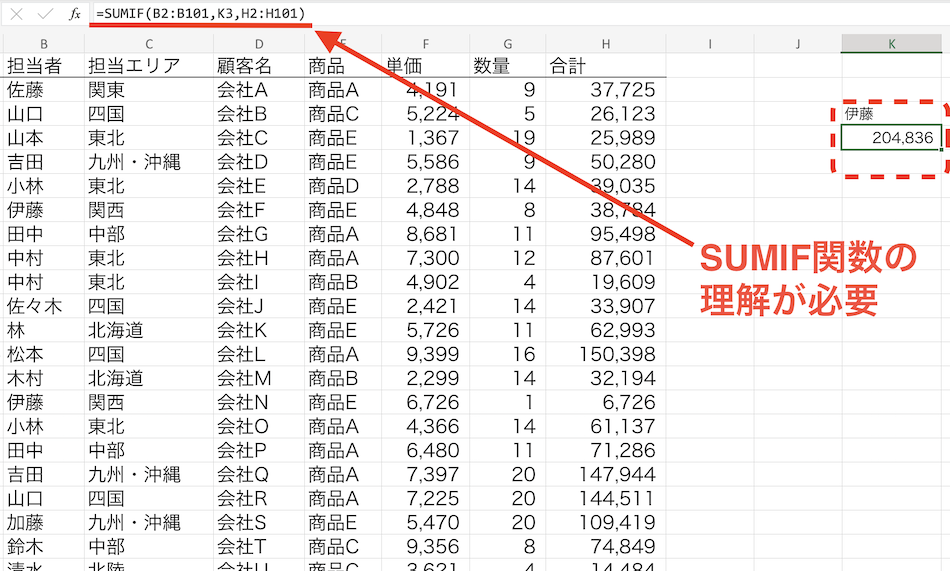
Task: Click the total cell 144,511
Action: click(606, 498)
